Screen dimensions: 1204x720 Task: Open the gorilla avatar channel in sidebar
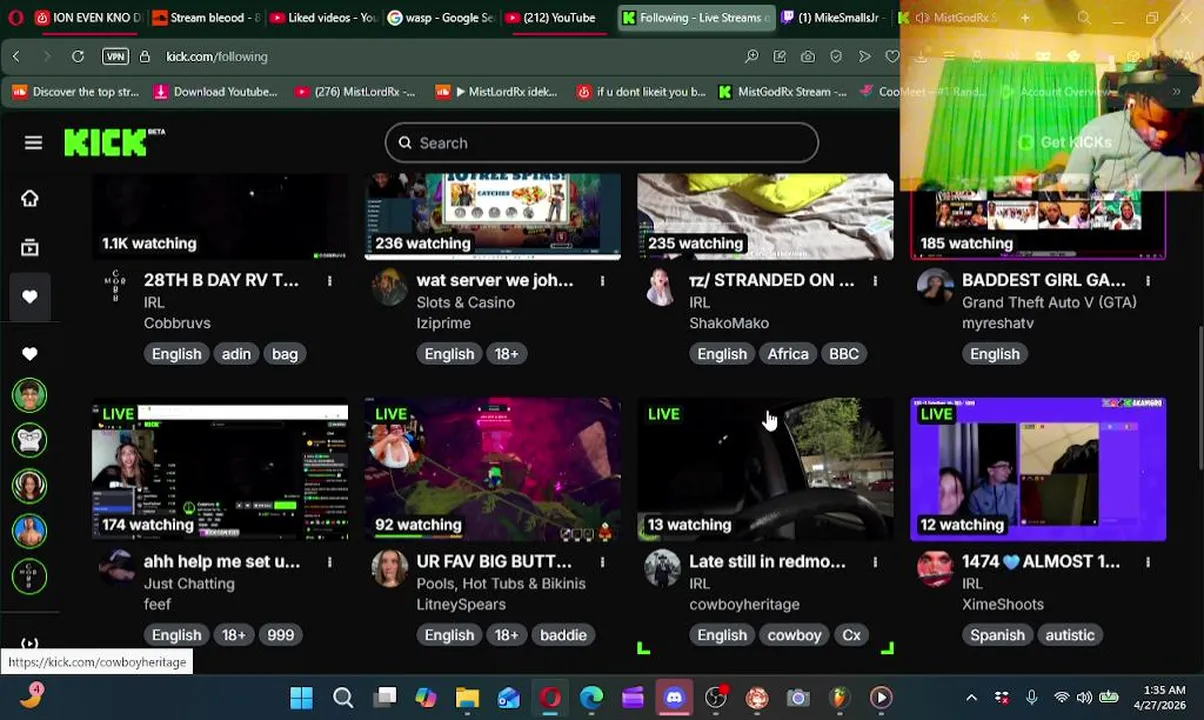[x=30, y=440]
